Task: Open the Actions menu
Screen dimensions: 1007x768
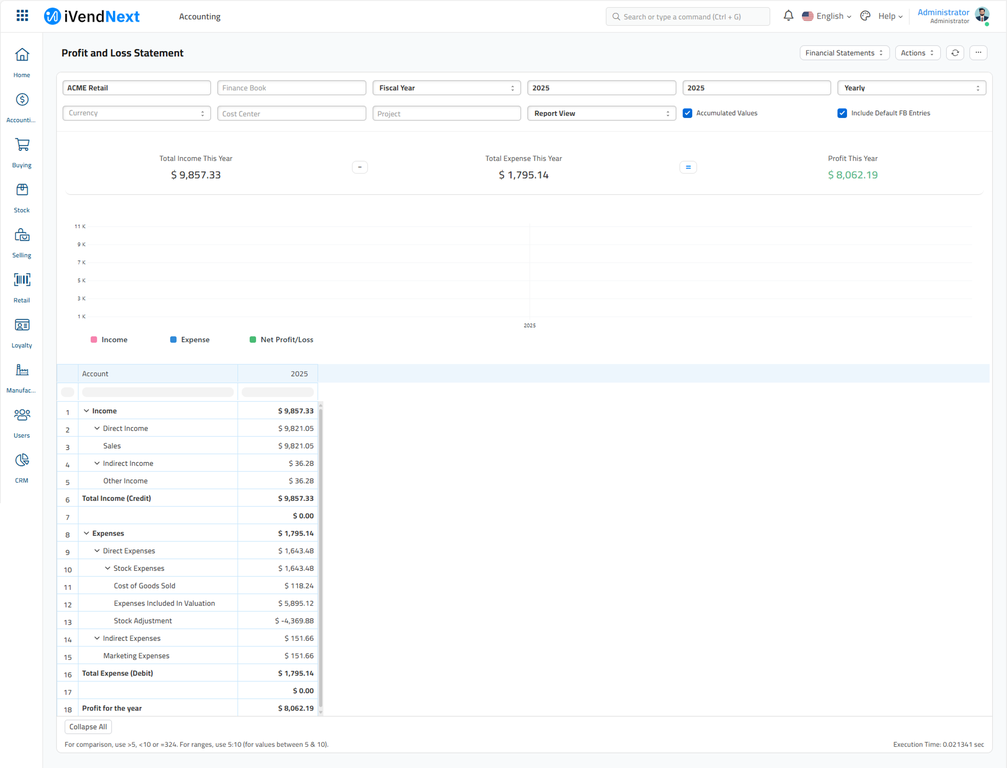Action: (x=917, y=52)
